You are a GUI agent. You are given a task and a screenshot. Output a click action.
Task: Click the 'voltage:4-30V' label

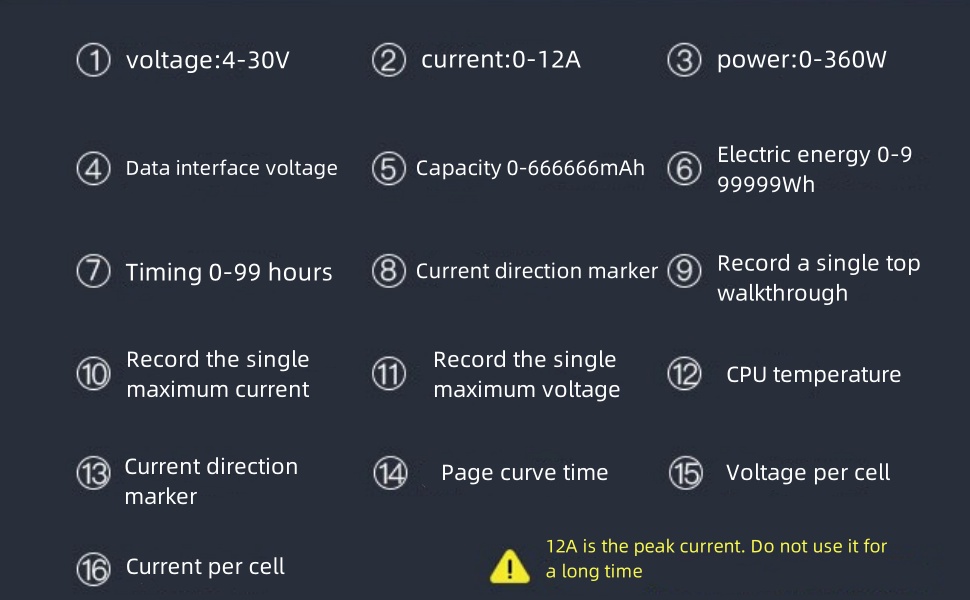coord(207,60)
